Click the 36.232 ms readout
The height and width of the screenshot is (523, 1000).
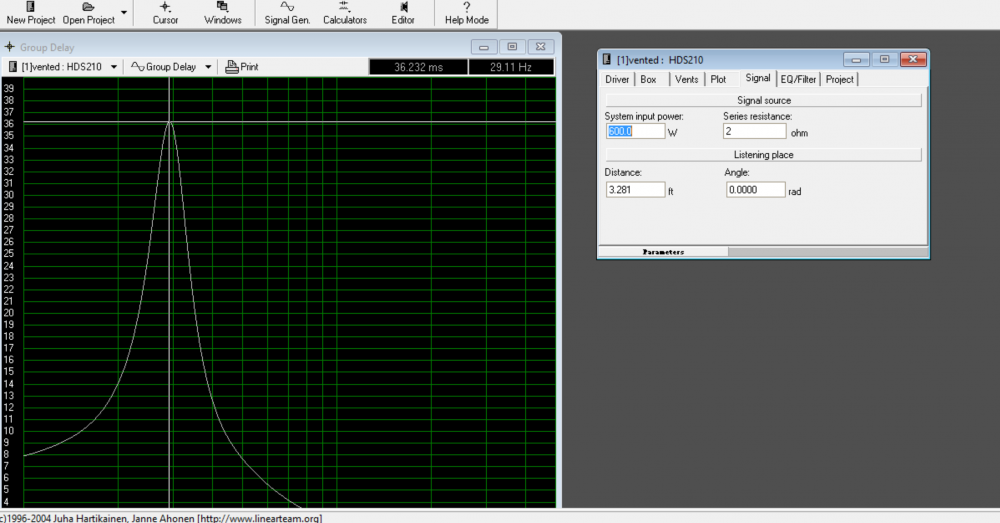pyautogui.click(x=418, y=67)
